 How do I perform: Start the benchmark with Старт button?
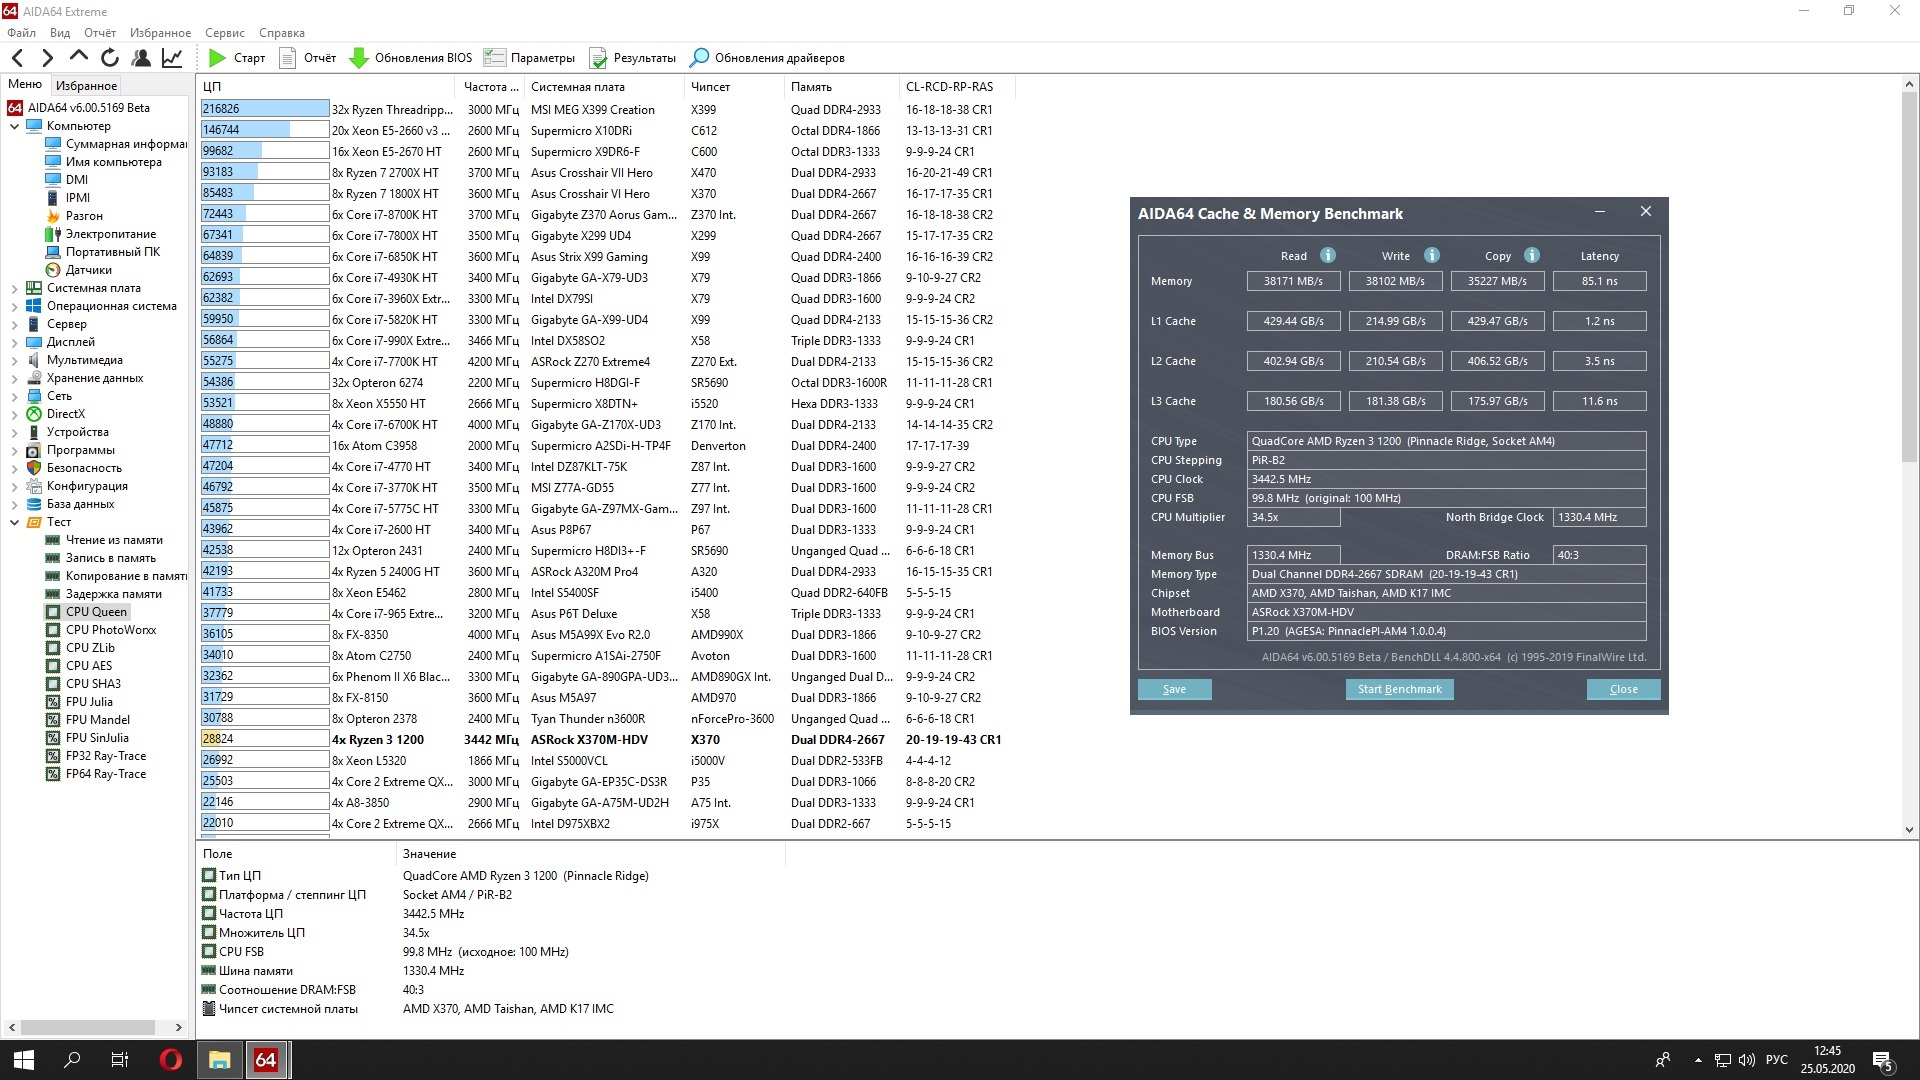pyautogui.click(x=237, y=58)
